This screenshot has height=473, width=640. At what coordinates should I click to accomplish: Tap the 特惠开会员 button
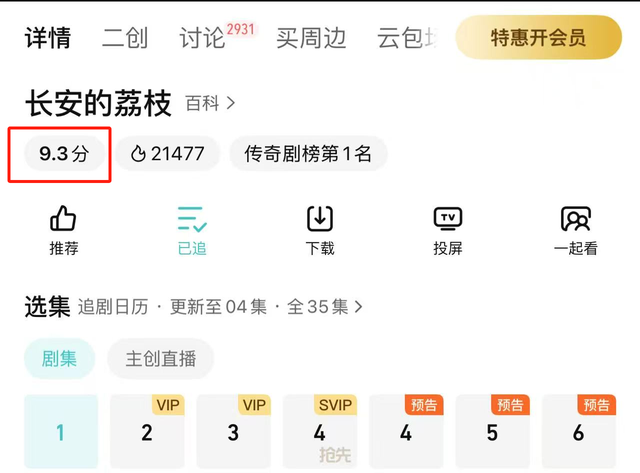pos(538,38)
